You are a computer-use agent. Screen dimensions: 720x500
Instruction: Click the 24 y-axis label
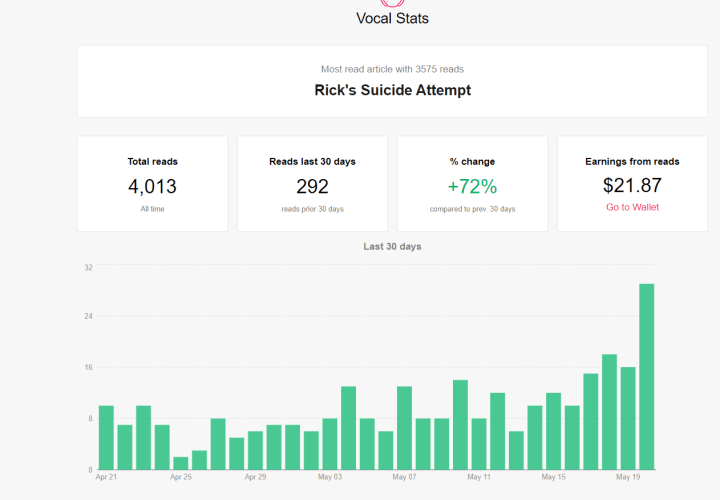pyautogui.click(x=88, y=316)
